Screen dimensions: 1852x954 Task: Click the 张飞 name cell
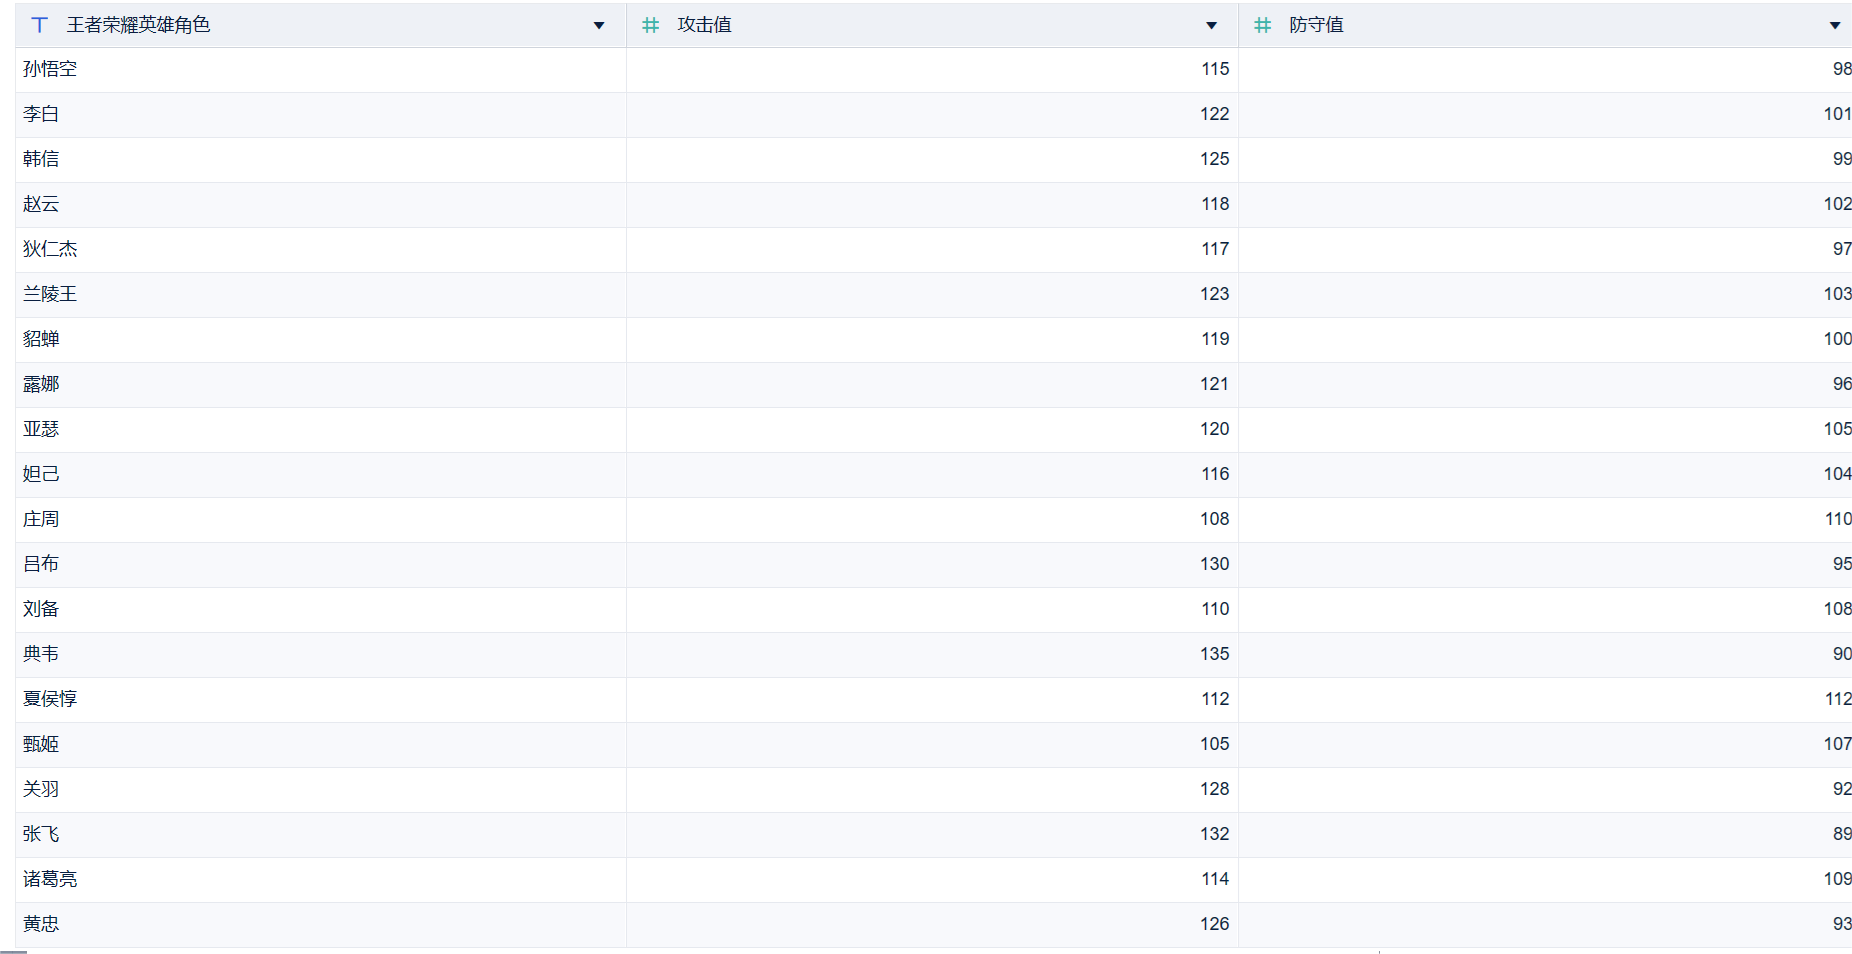pyautogui.click(x=321, y=834)
